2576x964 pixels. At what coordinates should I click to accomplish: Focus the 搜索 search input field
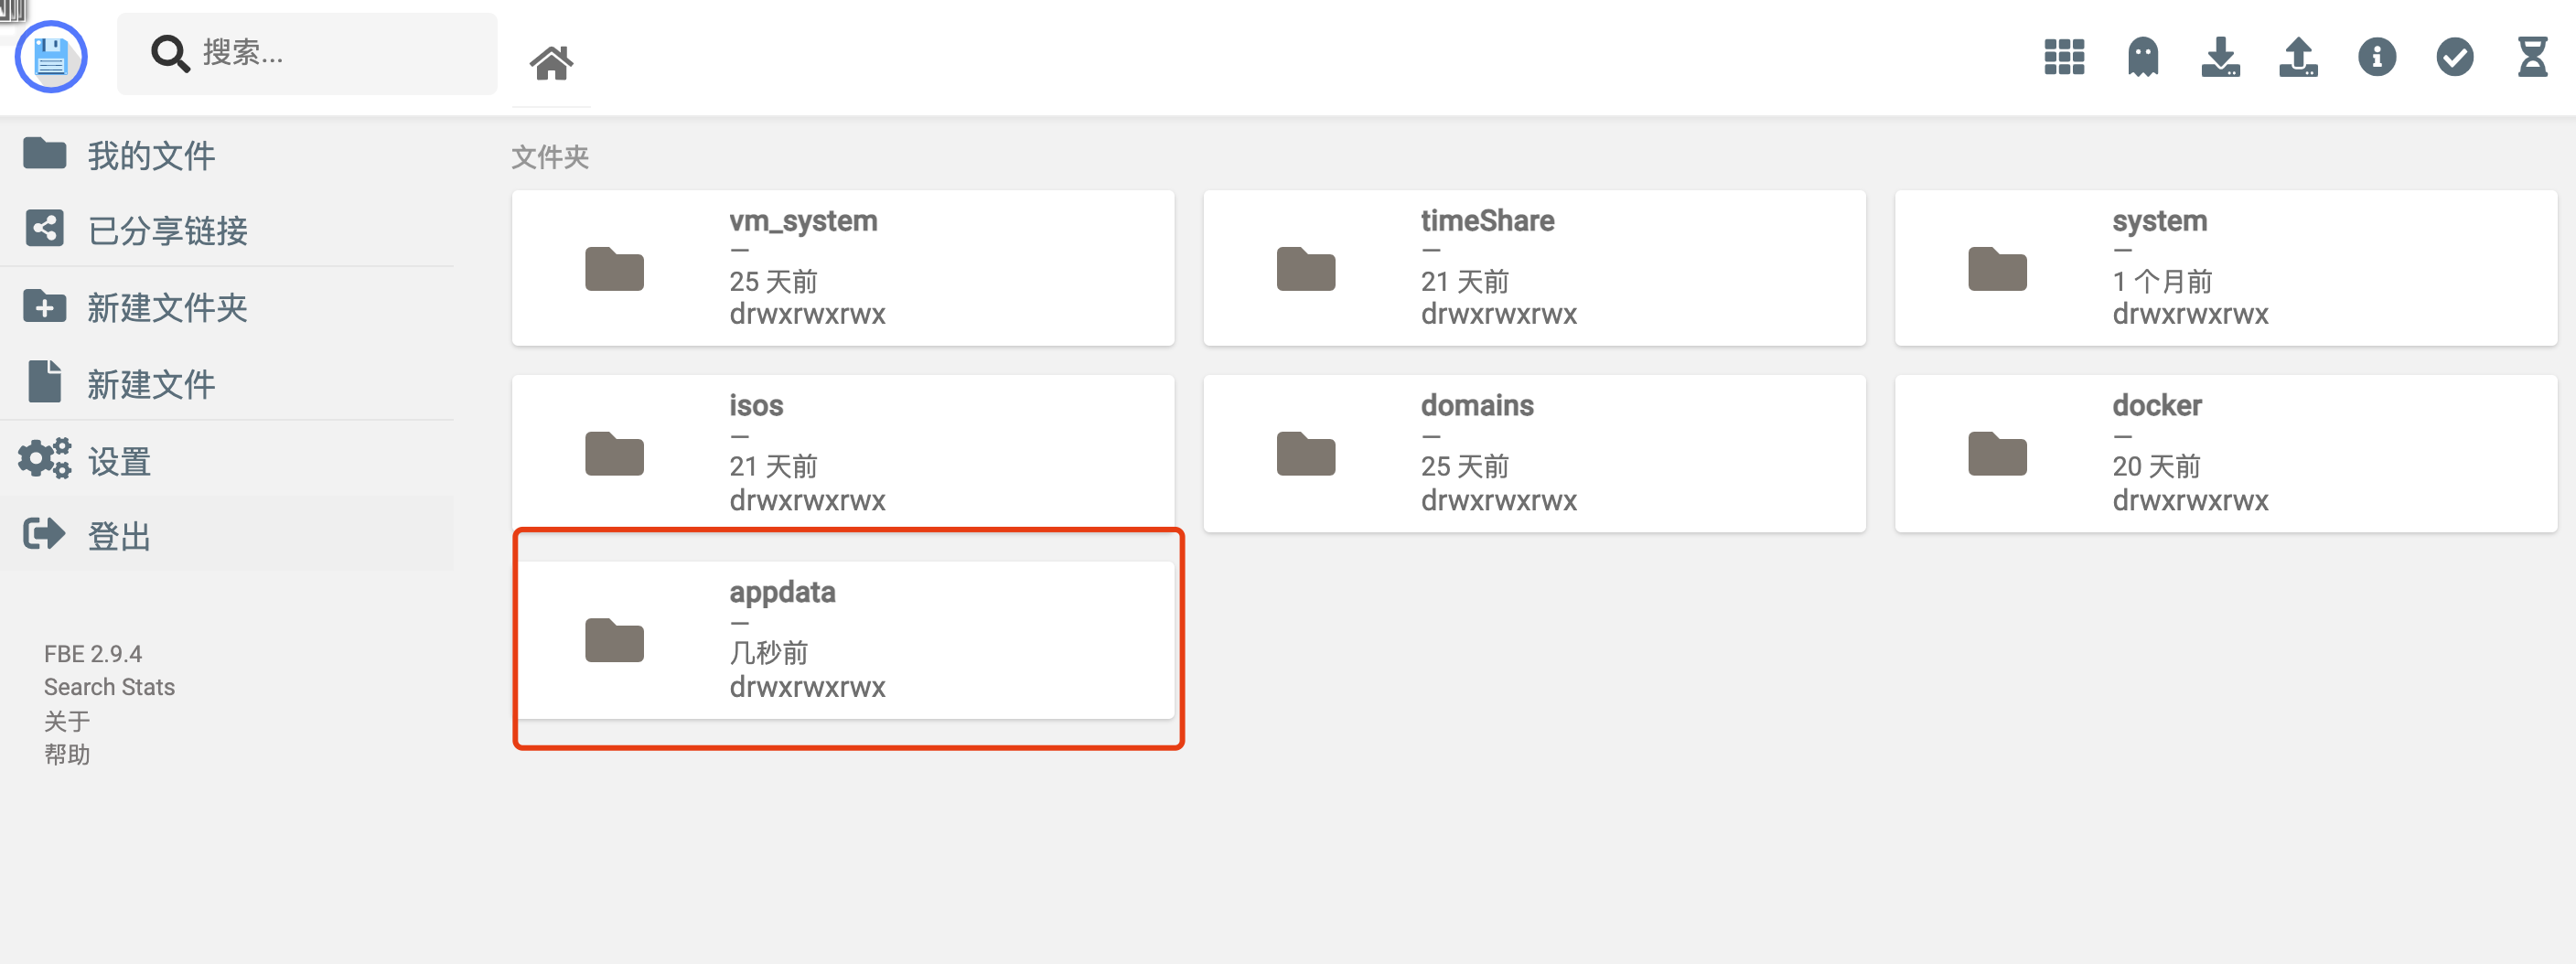coord(307,54)
